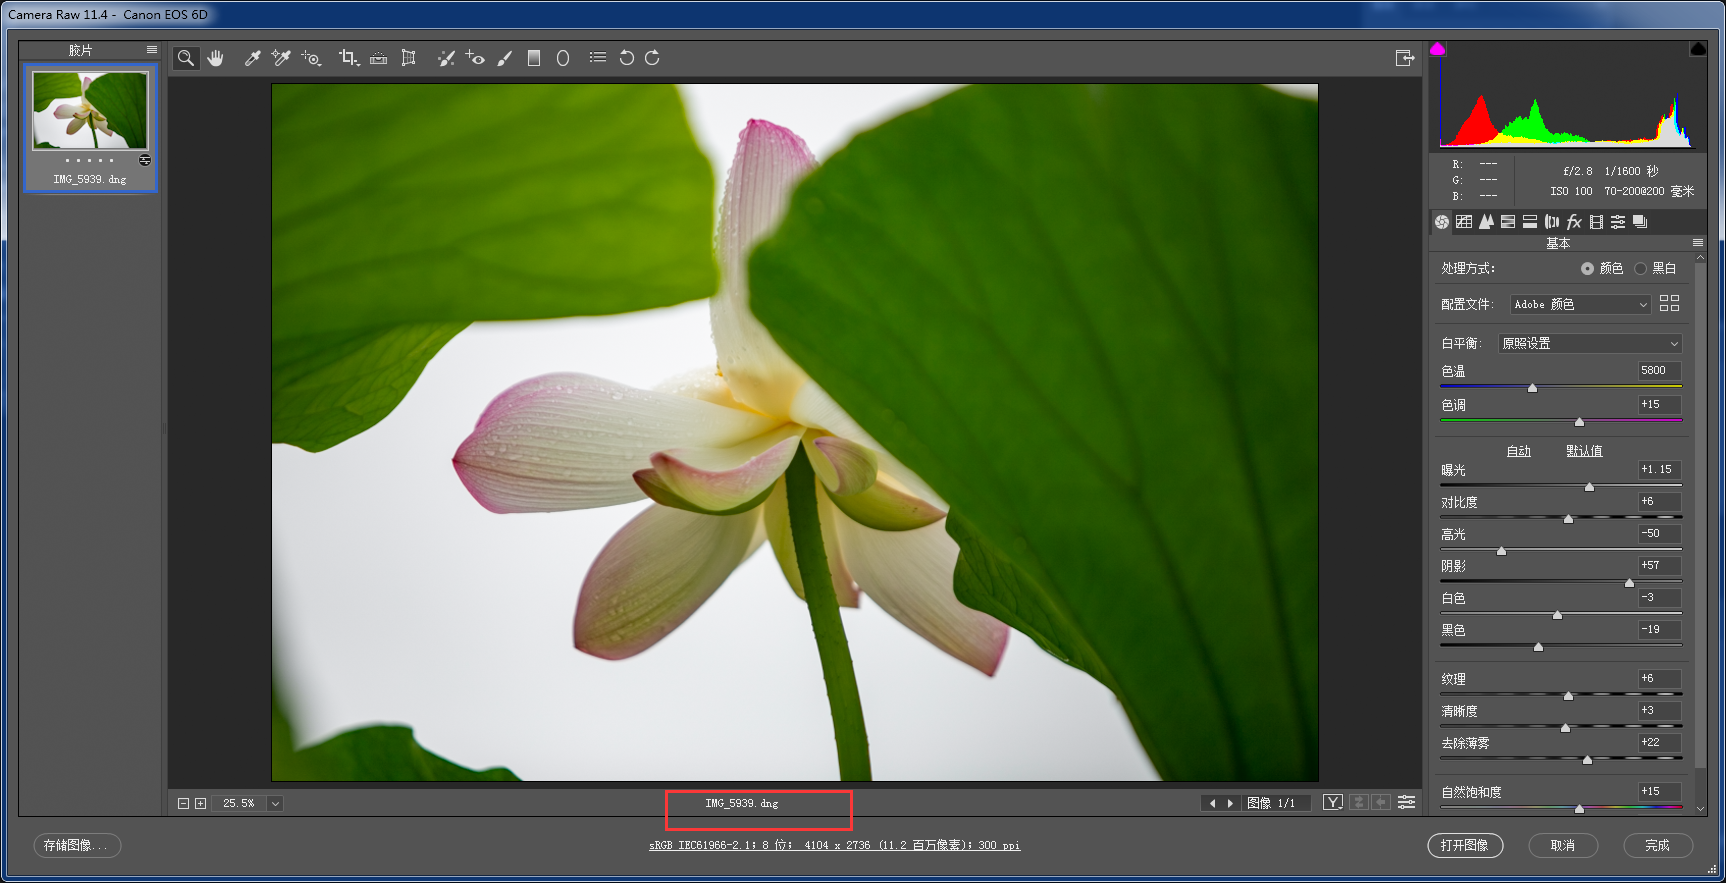Screen dimensions: 1726x883
Task: Toggle the highlight clipping warning in histogram
Action: pos(1698,49)
